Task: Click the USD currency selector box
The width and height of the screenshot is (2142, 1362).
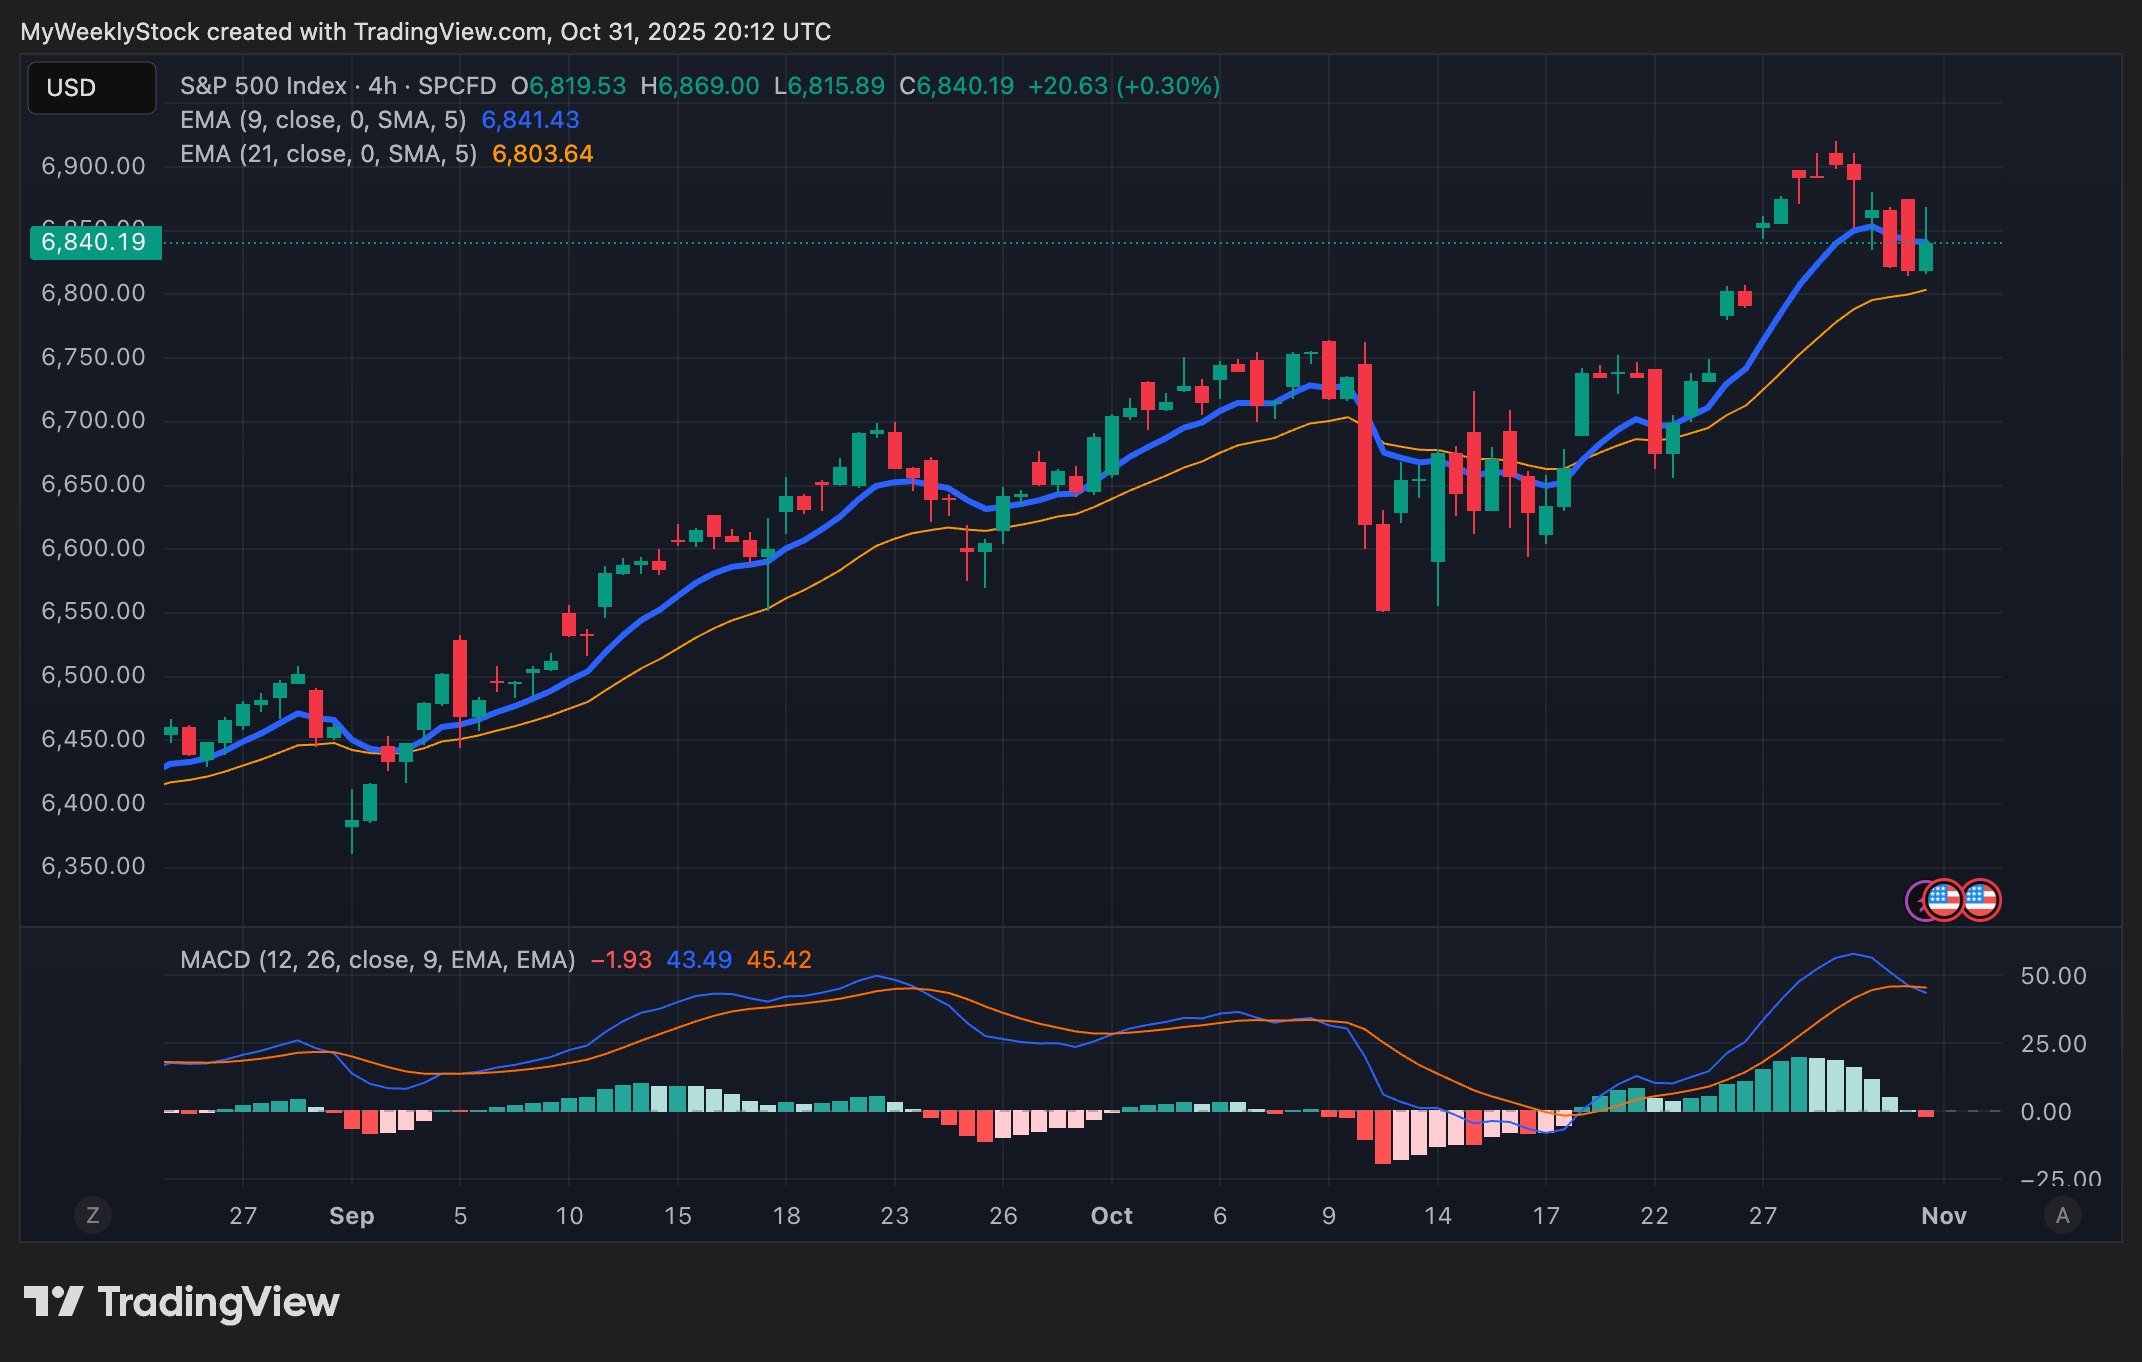Action: click(91, 88)
